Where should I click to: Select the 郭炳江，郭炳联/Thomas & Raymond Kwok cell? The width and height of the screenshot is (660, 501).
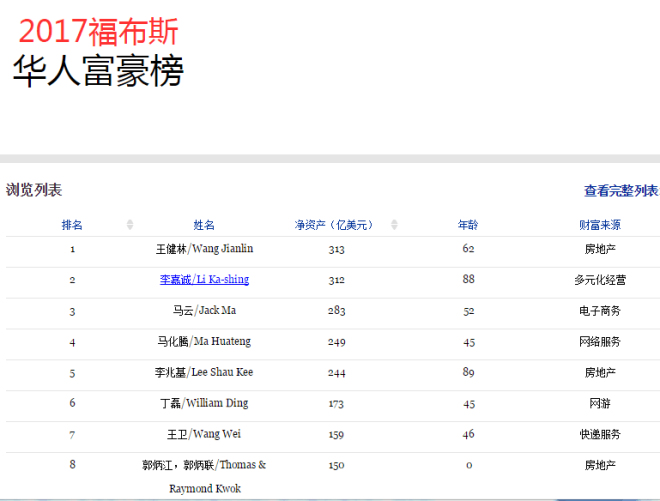(x=205, y=477)
